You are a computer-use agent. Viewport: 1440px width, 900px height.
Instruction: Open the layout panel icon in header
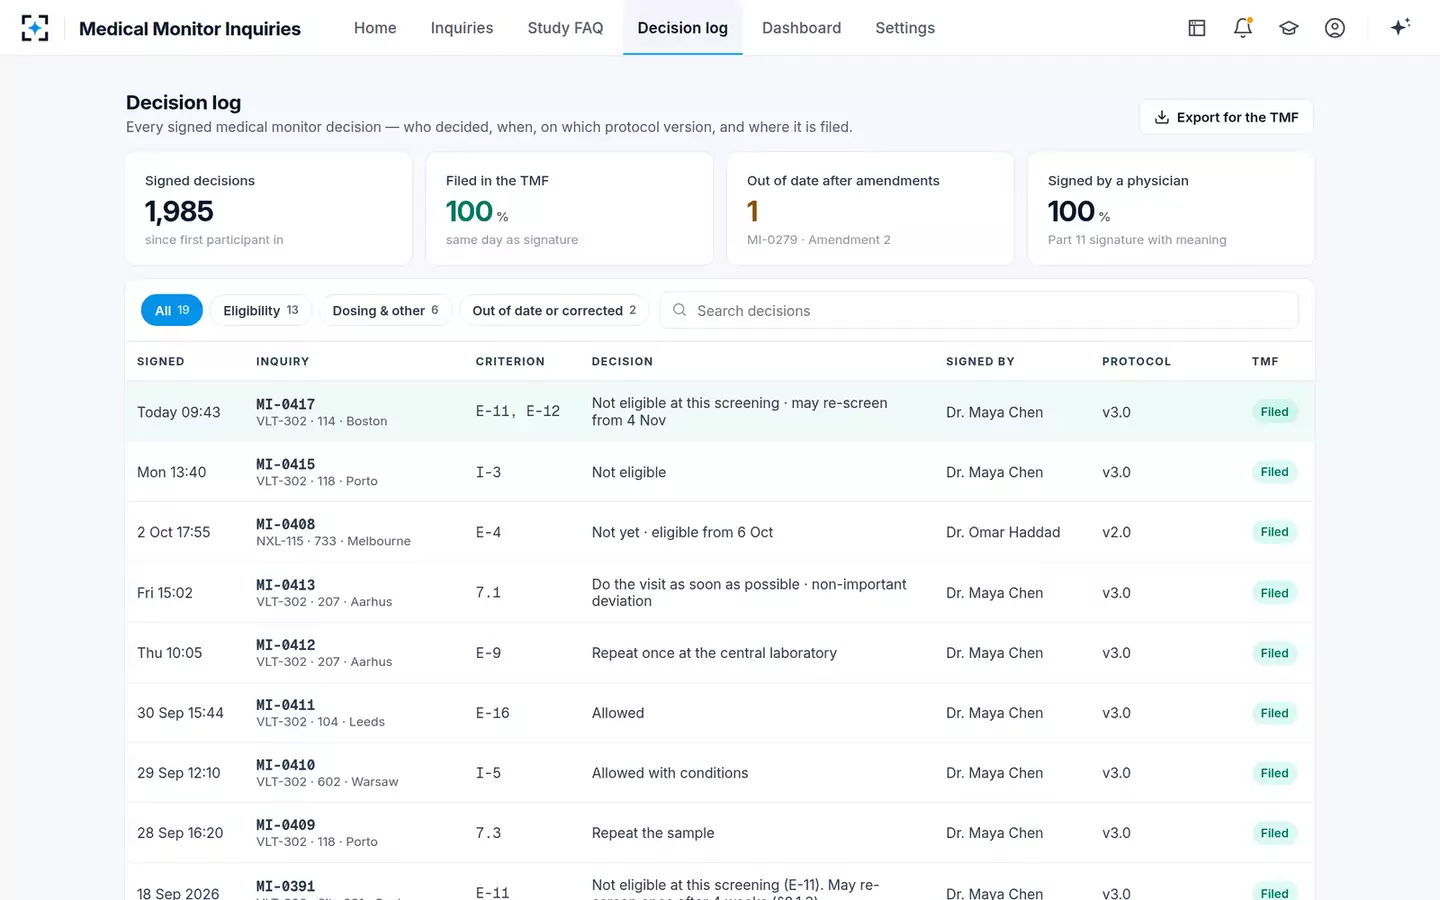1197,28
